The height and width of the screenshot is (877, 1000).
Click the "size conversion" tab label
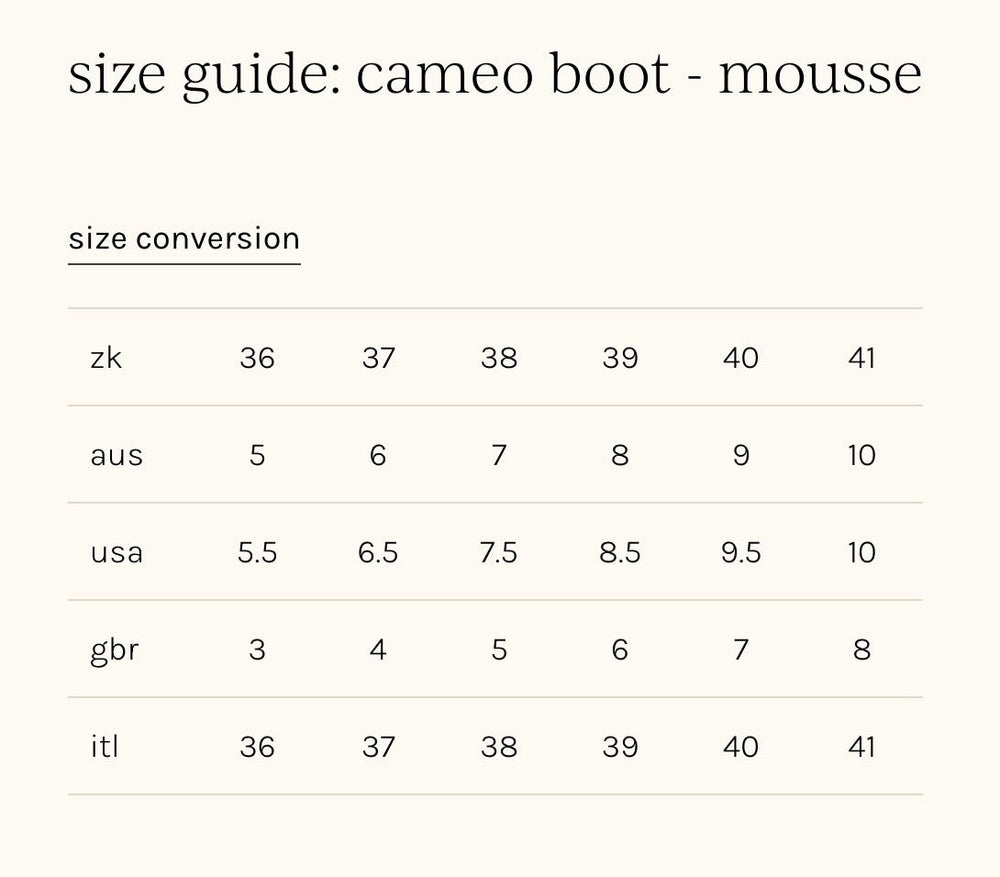point(184,239)
